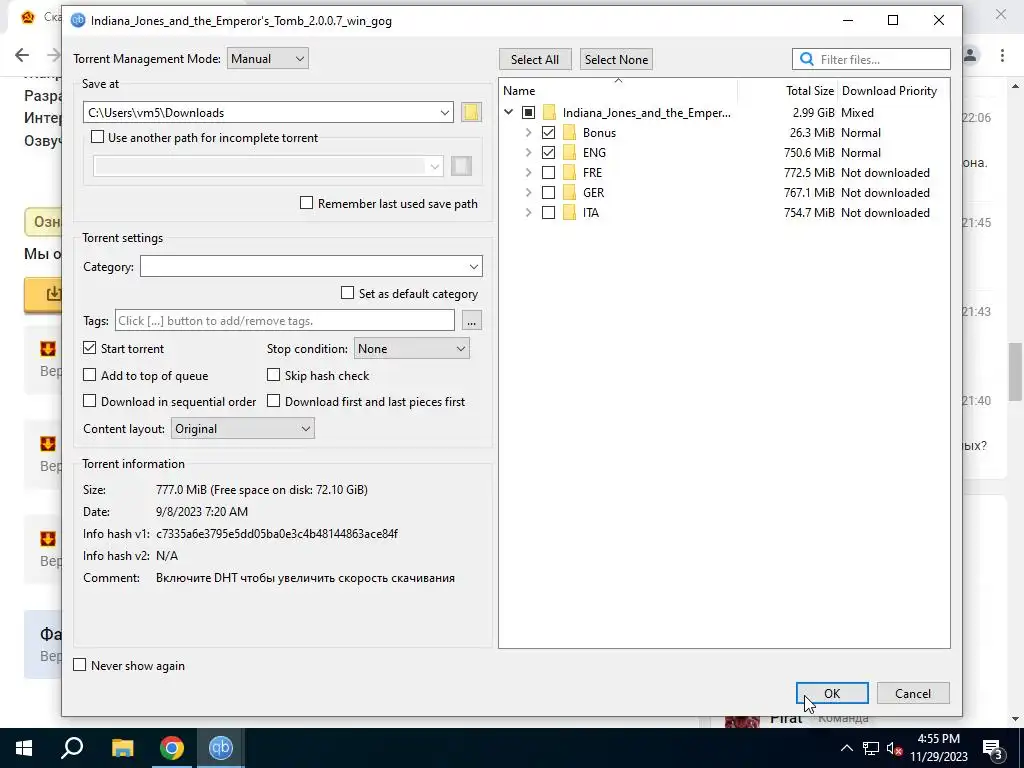This screenshot has height=768, width=1024.
Task: Enable Skip hash check
Action: coord(274,375)
